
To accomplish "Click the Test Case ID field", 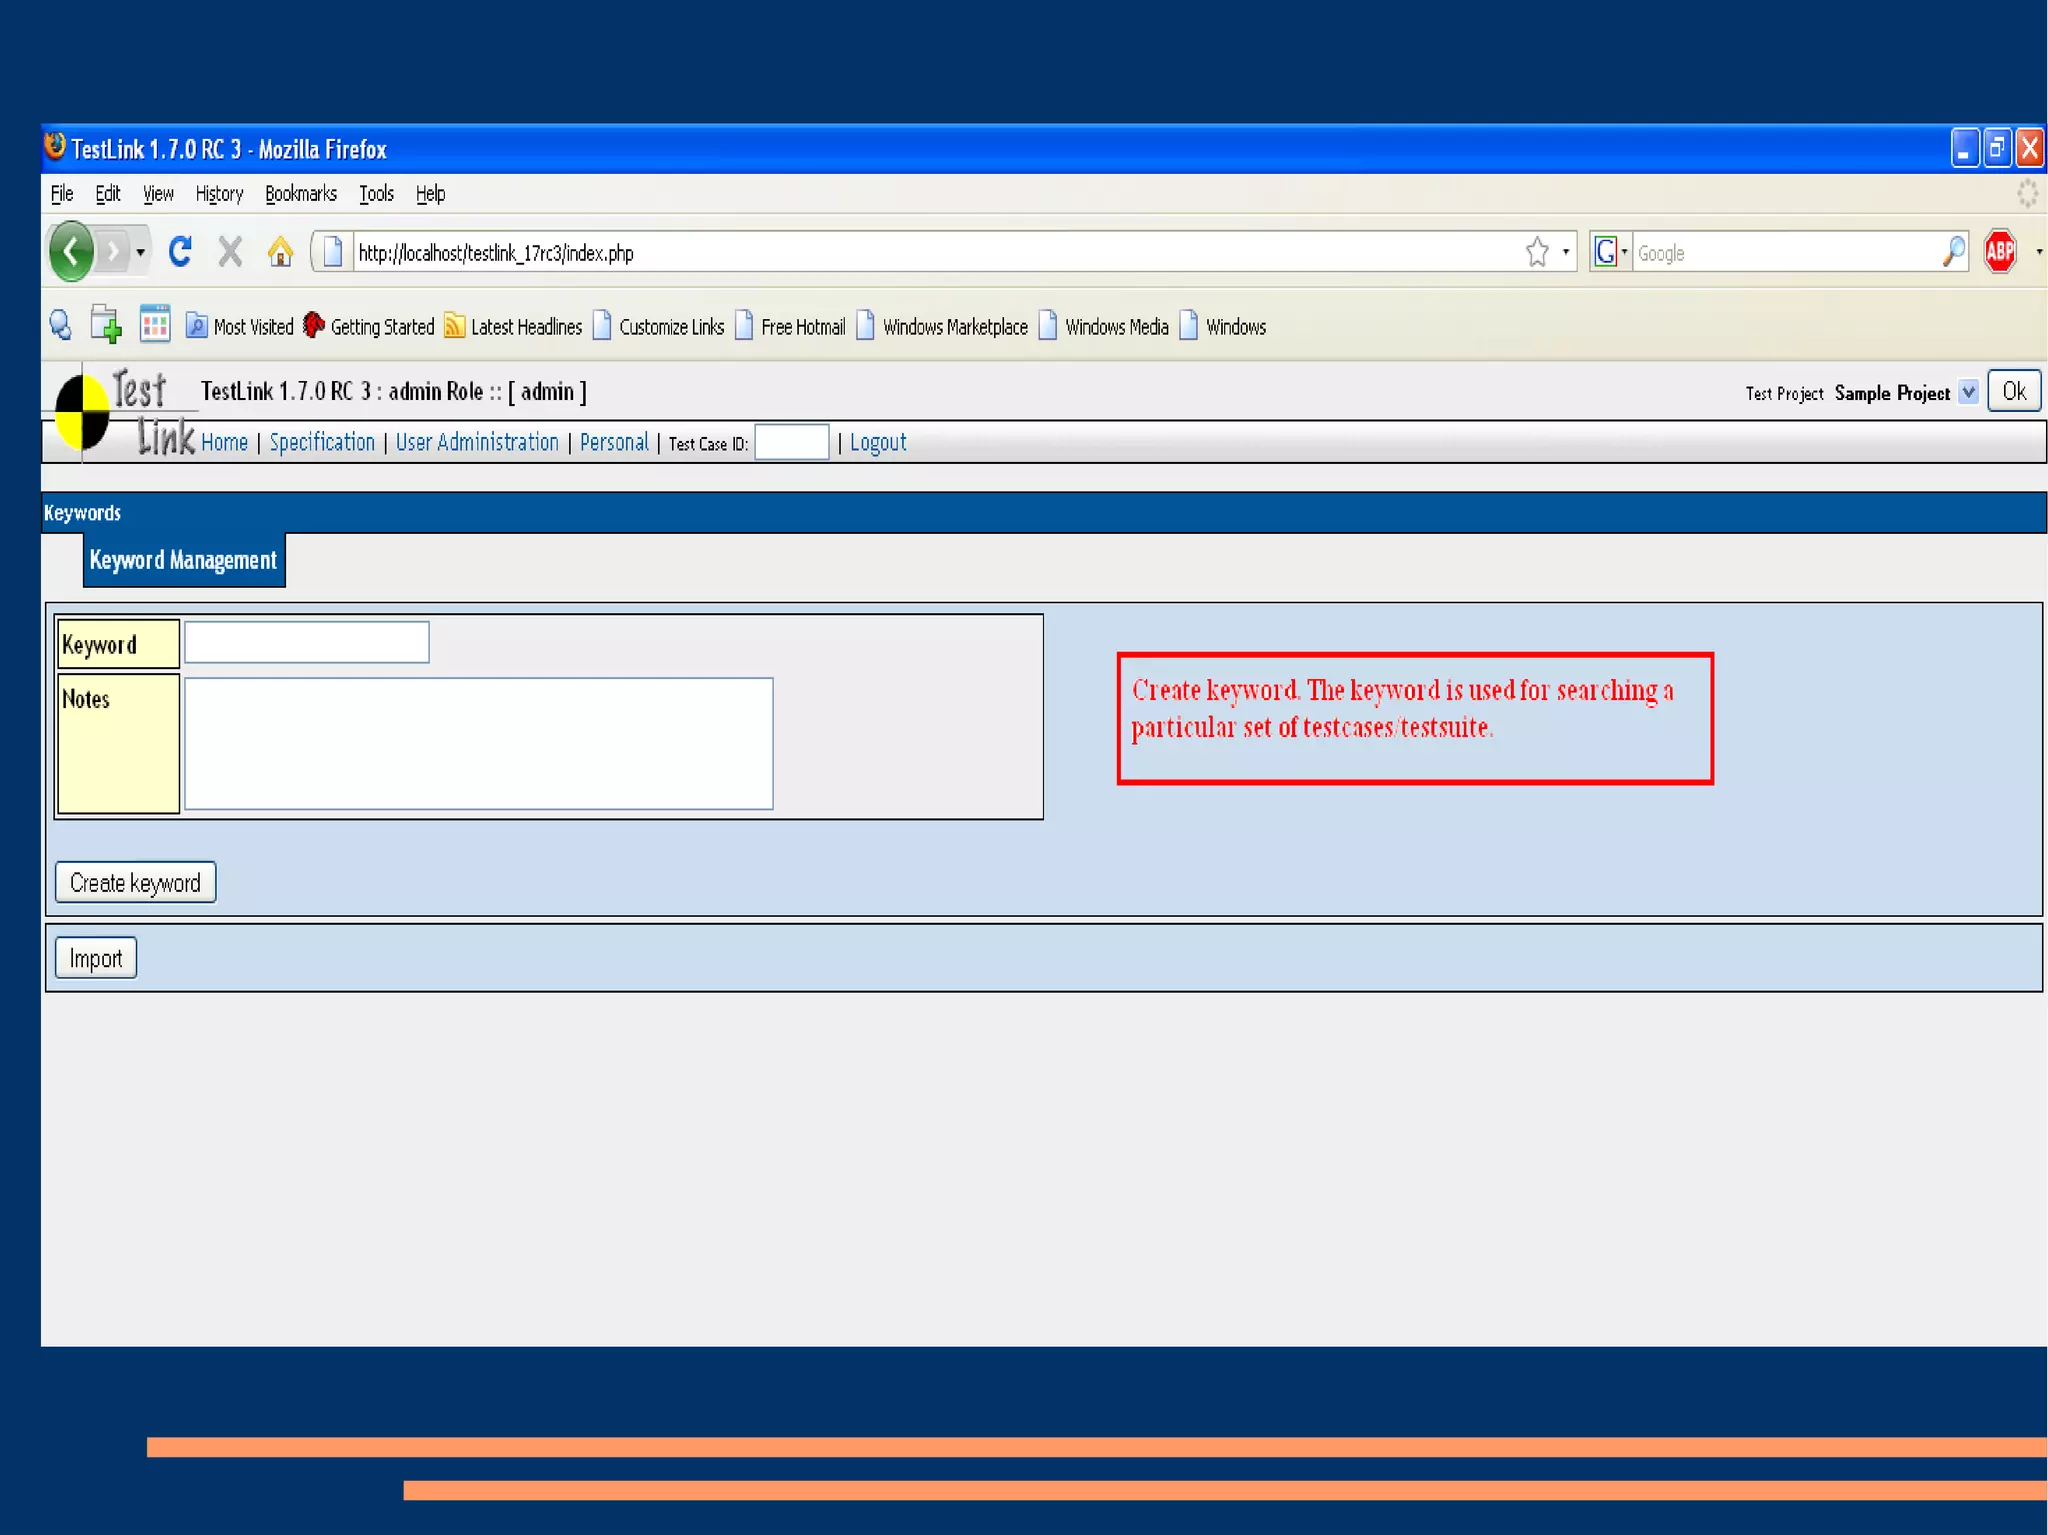I will (791, 442).
